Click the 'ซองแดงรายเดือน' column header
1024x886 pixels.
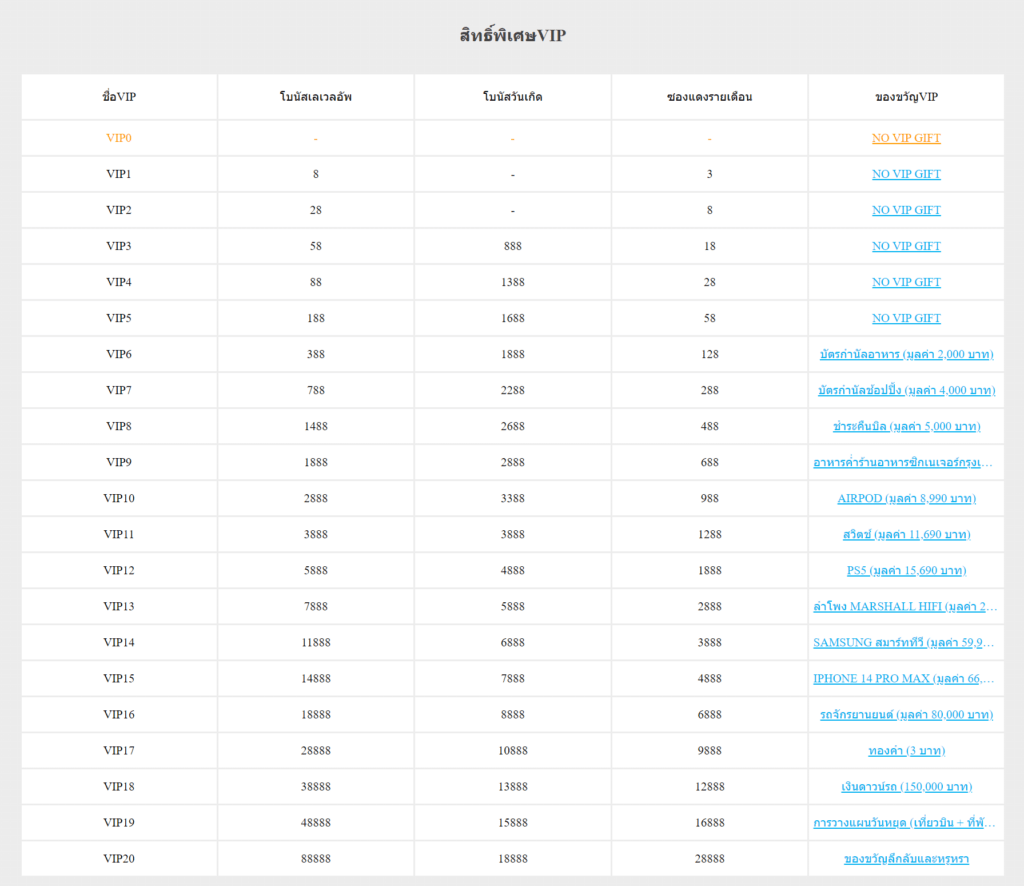[709, 97]
